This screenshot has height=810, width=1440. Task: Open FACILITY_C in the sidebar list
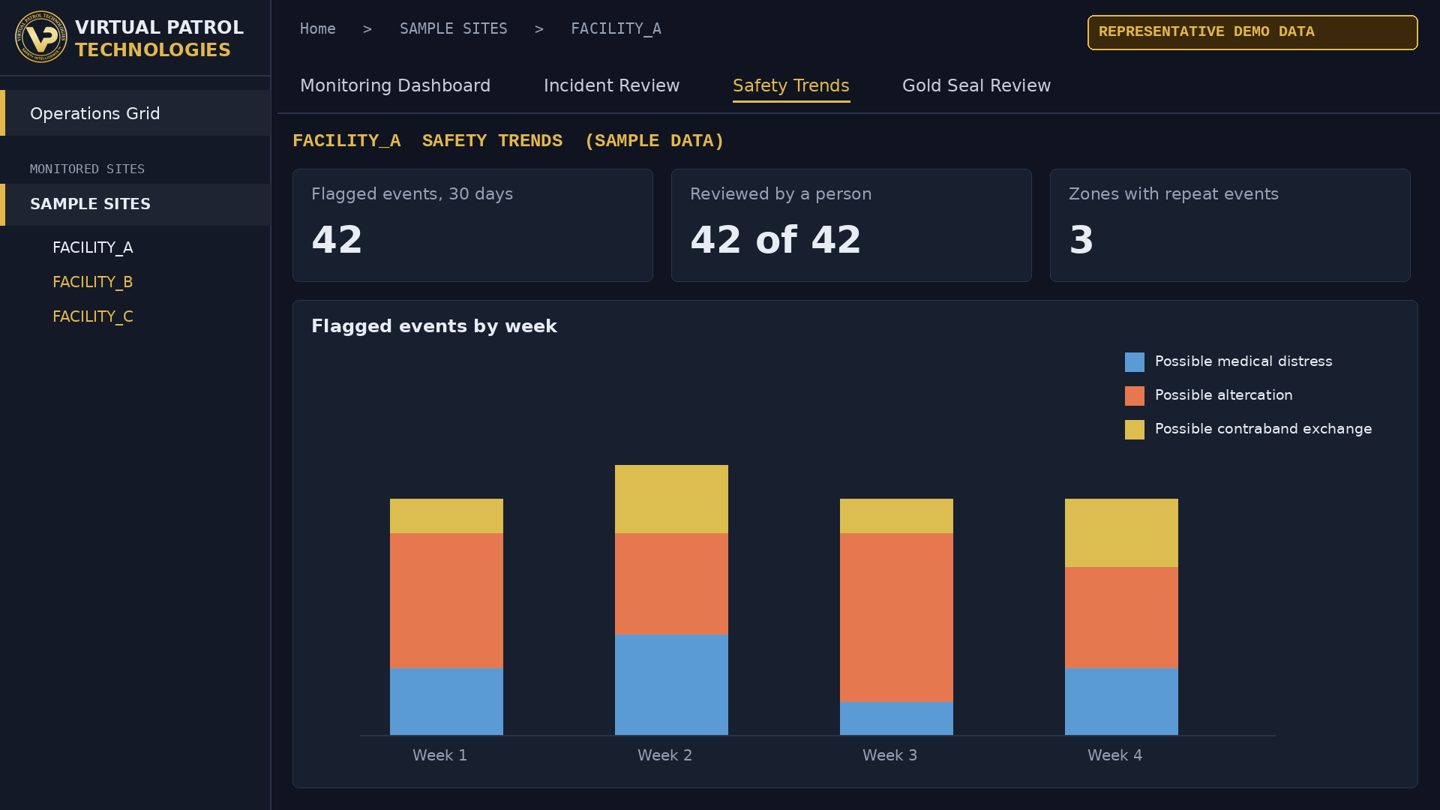point(92,316)
